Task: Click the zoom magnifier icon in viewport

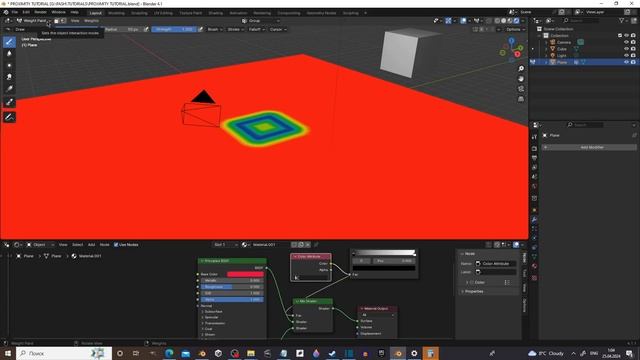Action: click(x=521, y=69)
